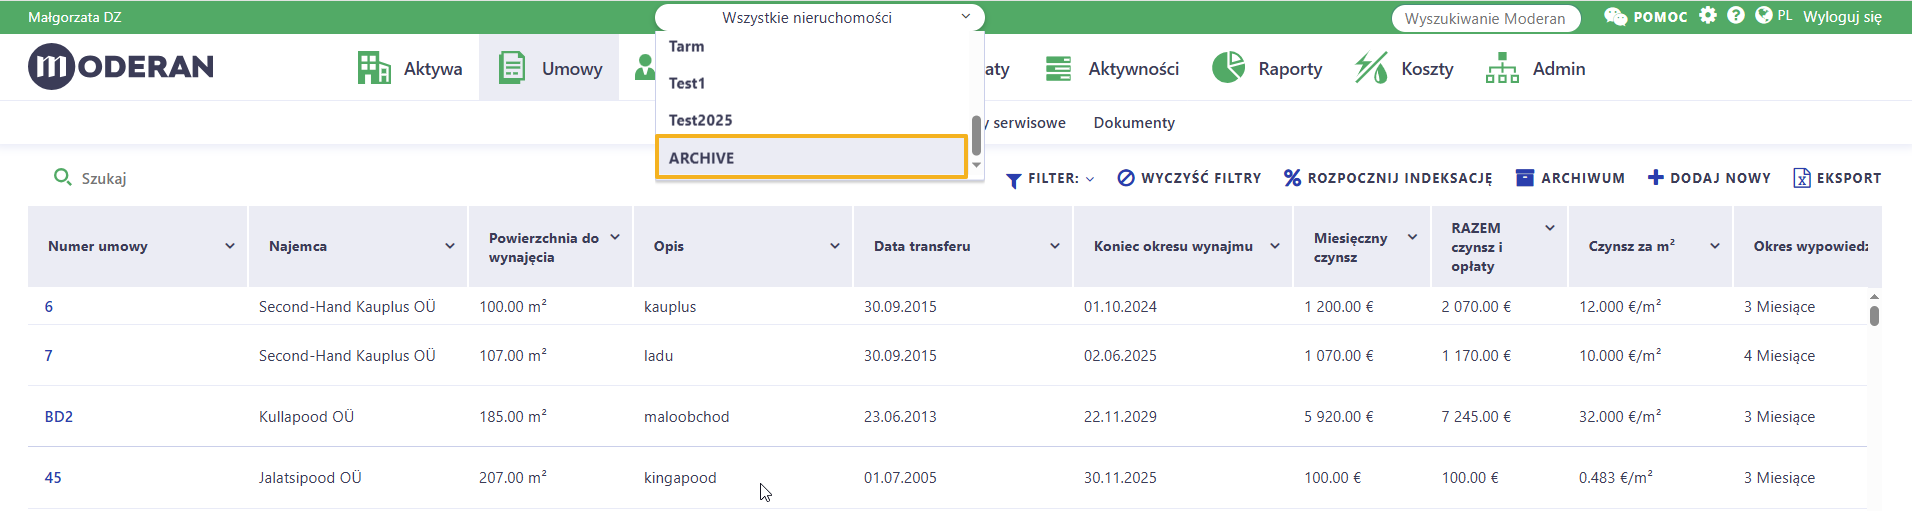The height and width of the screenshot is (511, 1912).
Task: Open contract number 7 link
Action: point(48,355)
